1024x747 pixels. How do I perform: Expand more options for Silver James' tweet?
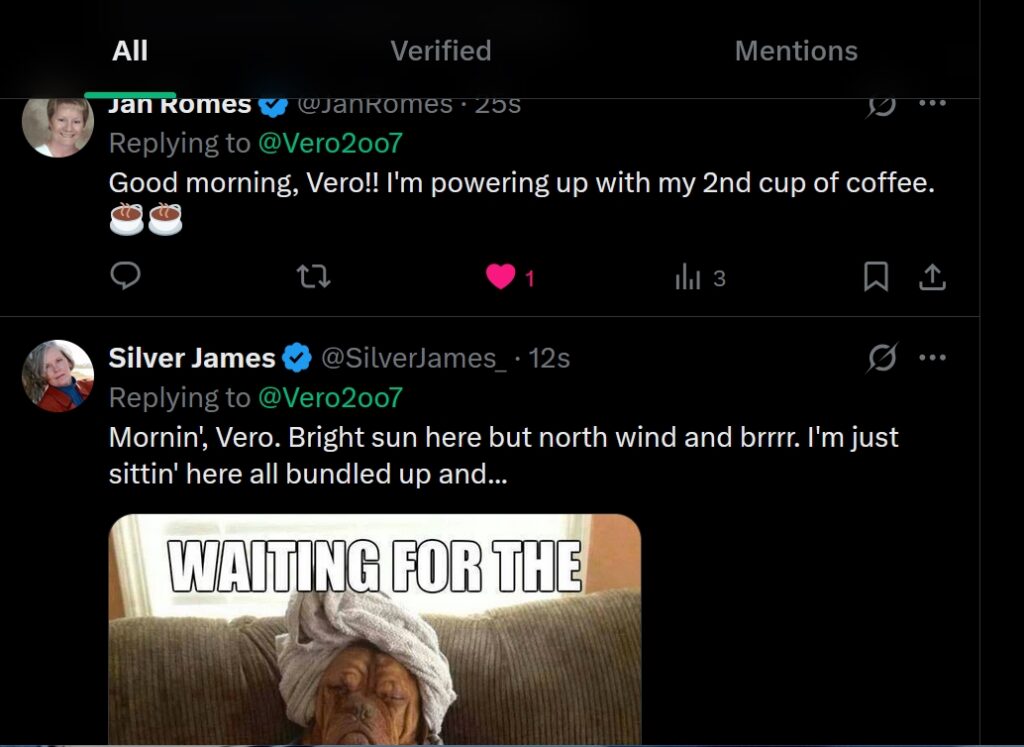[x=932, y=357]
